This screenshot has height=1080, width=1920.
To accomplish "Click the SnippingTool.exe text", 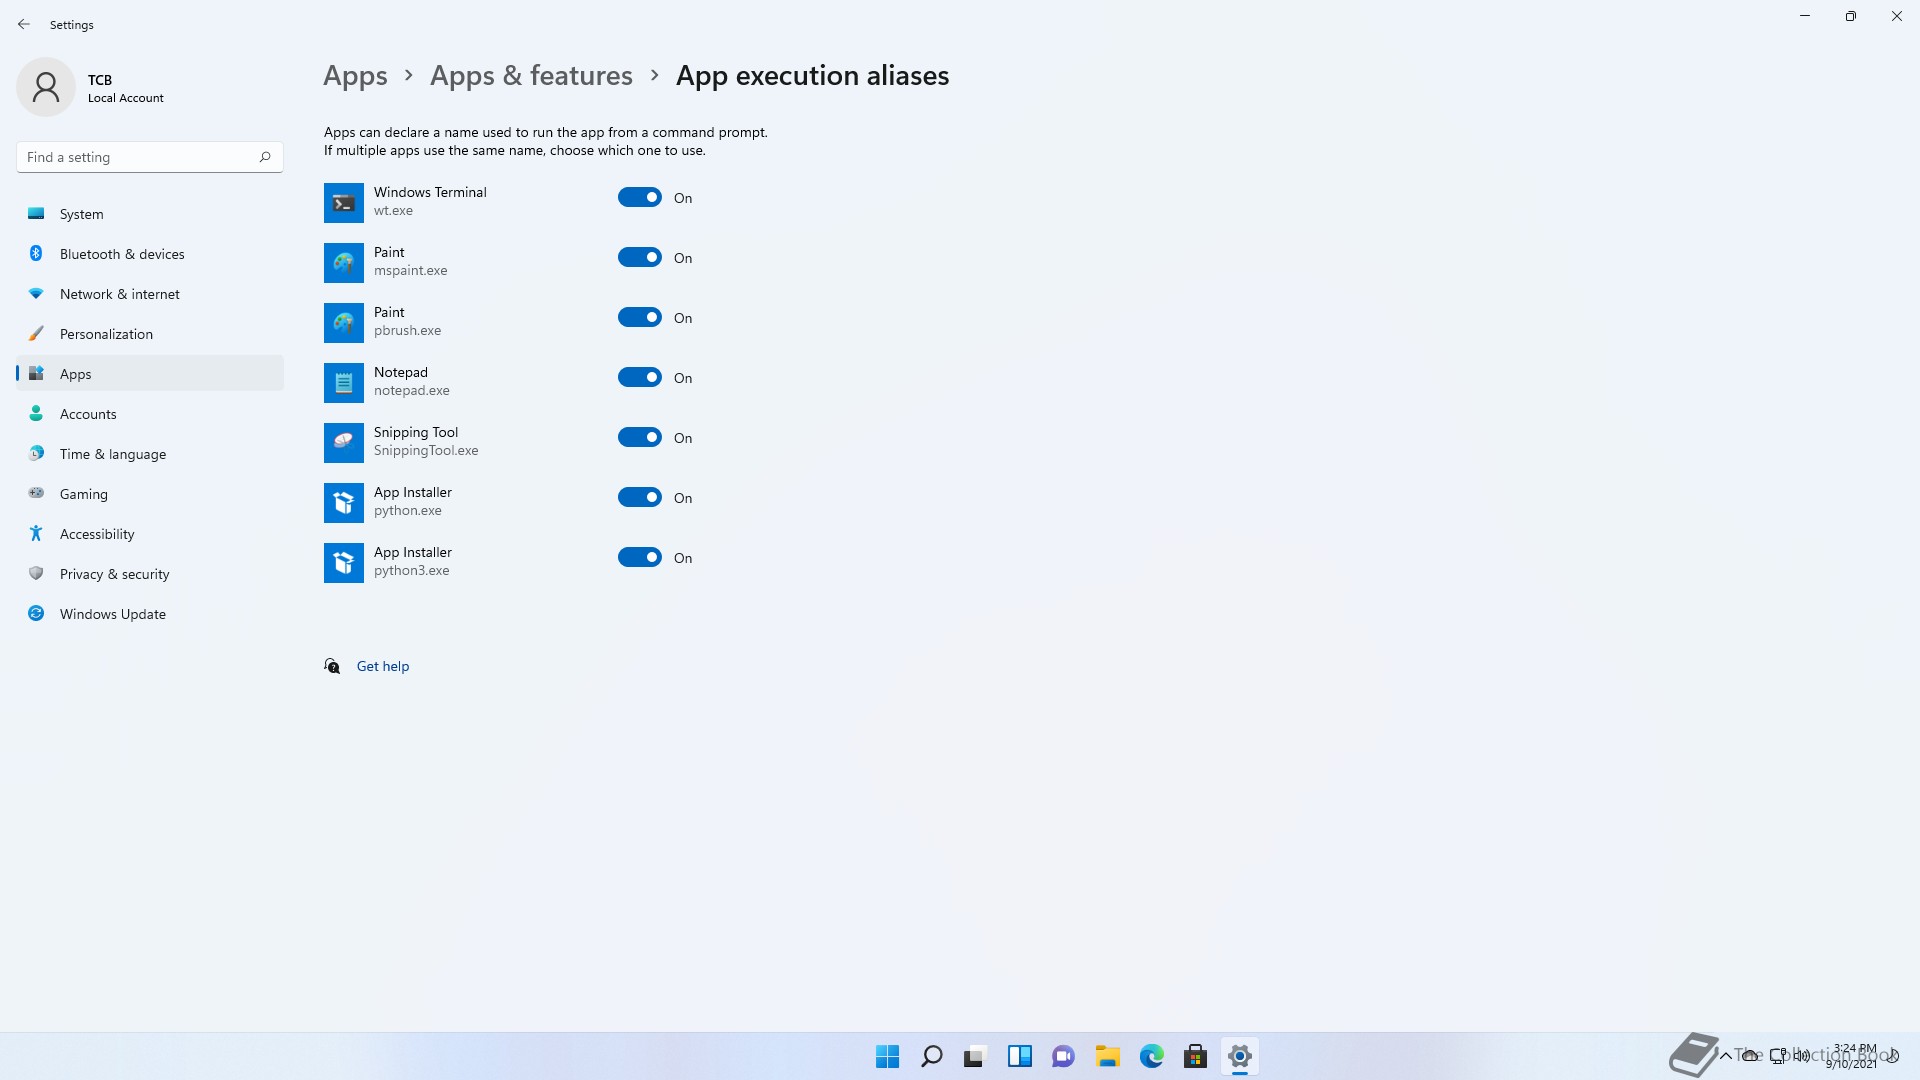I will (426, 451).
